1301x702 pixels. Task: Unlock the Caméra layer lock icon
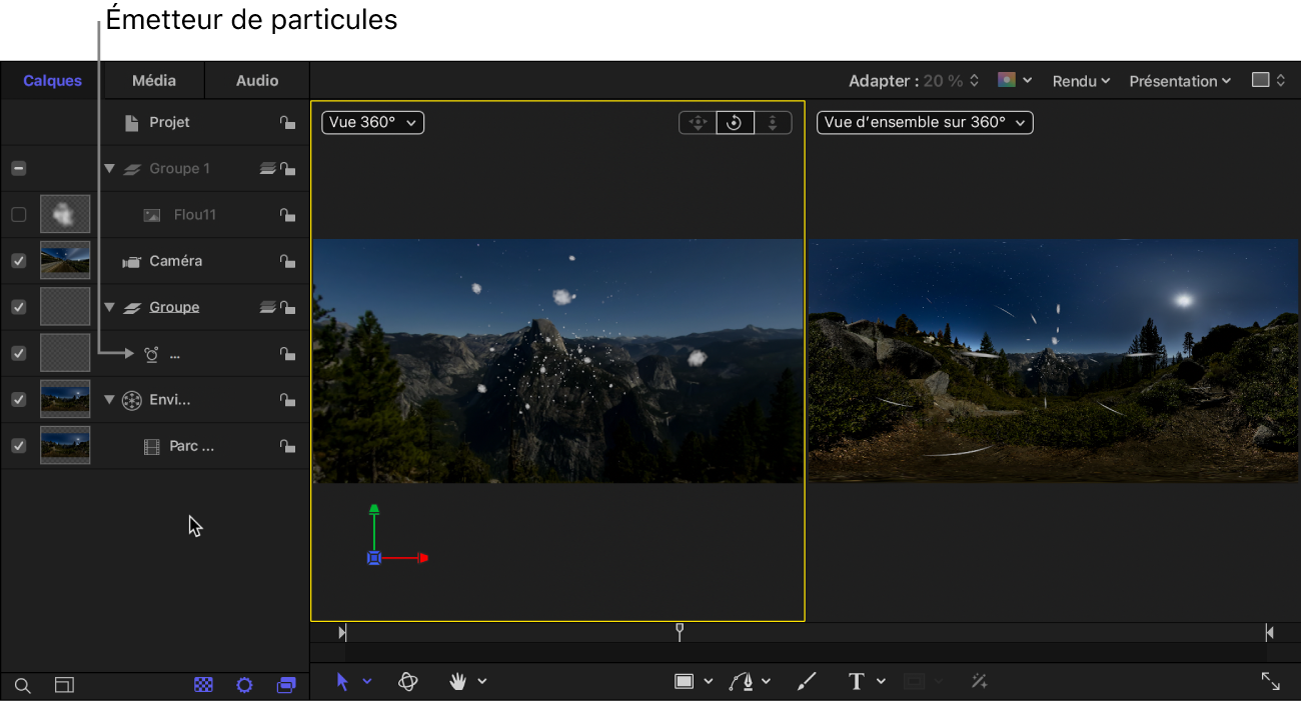click(287, 261)
